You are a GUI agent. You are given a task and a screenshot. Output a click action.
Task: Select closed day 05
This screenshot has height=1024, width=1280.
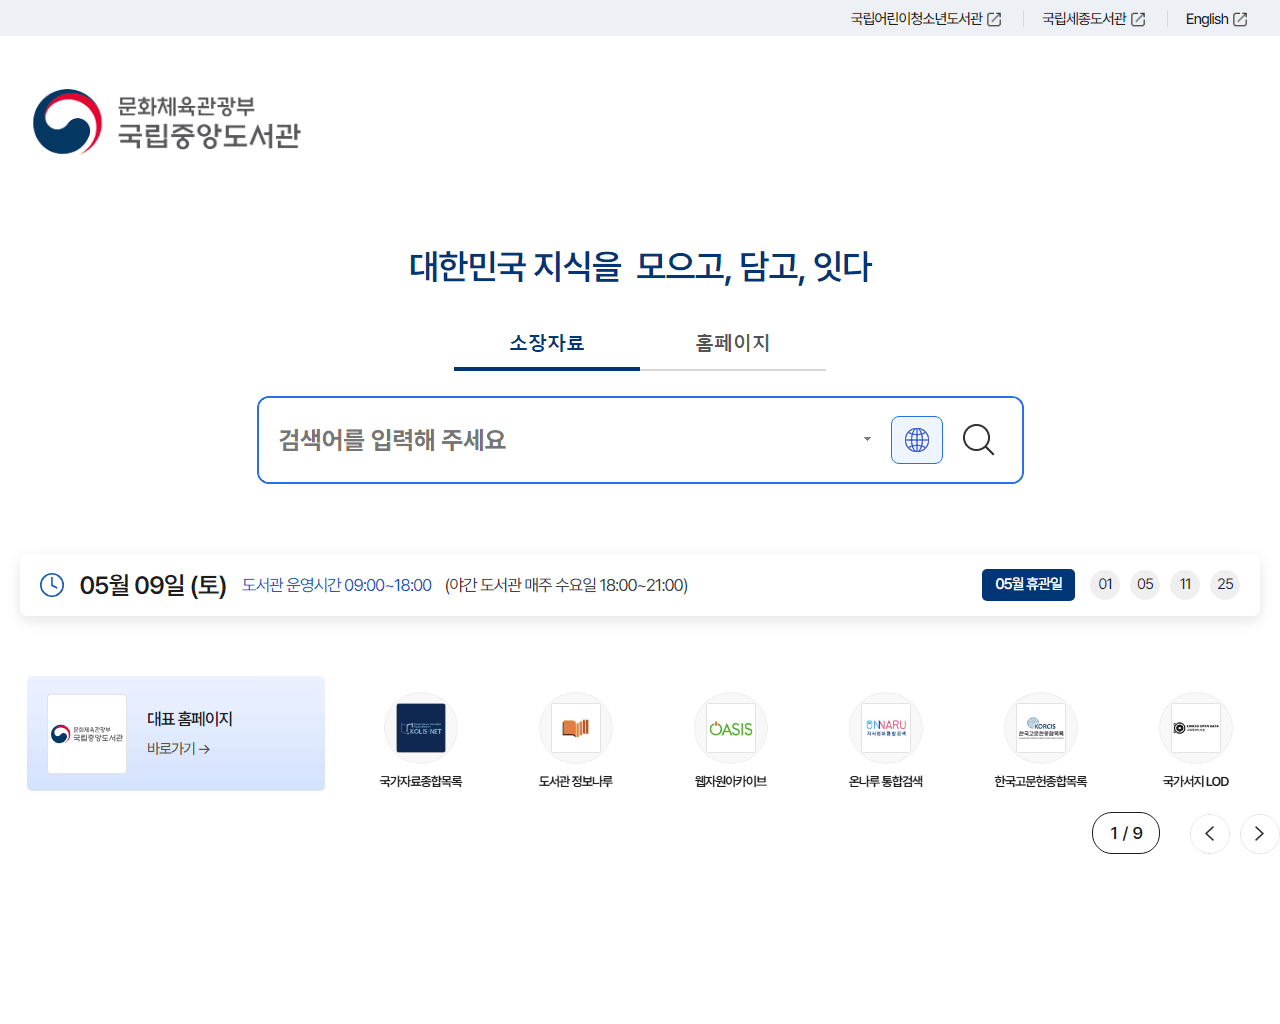coord(1145,585)
